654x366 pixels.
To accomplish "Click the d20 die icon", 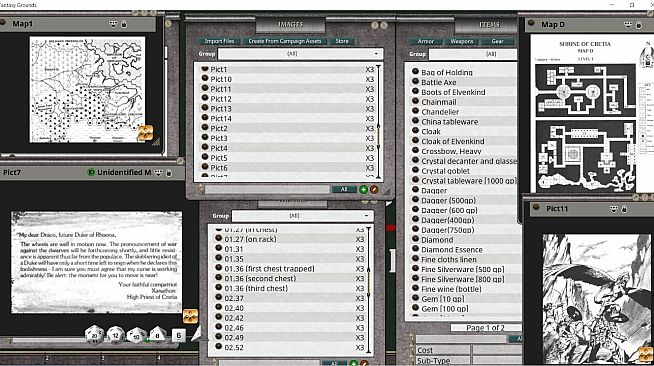I will [94, 334].
